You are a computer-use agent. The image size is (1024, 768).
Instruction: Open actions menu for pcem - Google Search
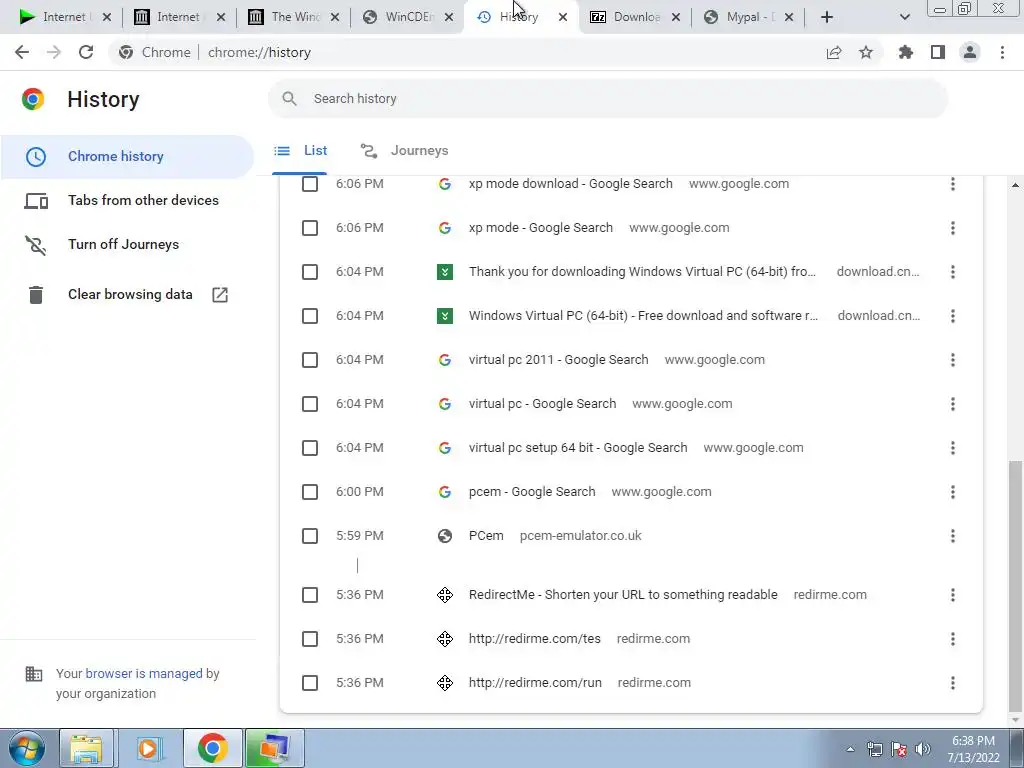pos(953,492)
